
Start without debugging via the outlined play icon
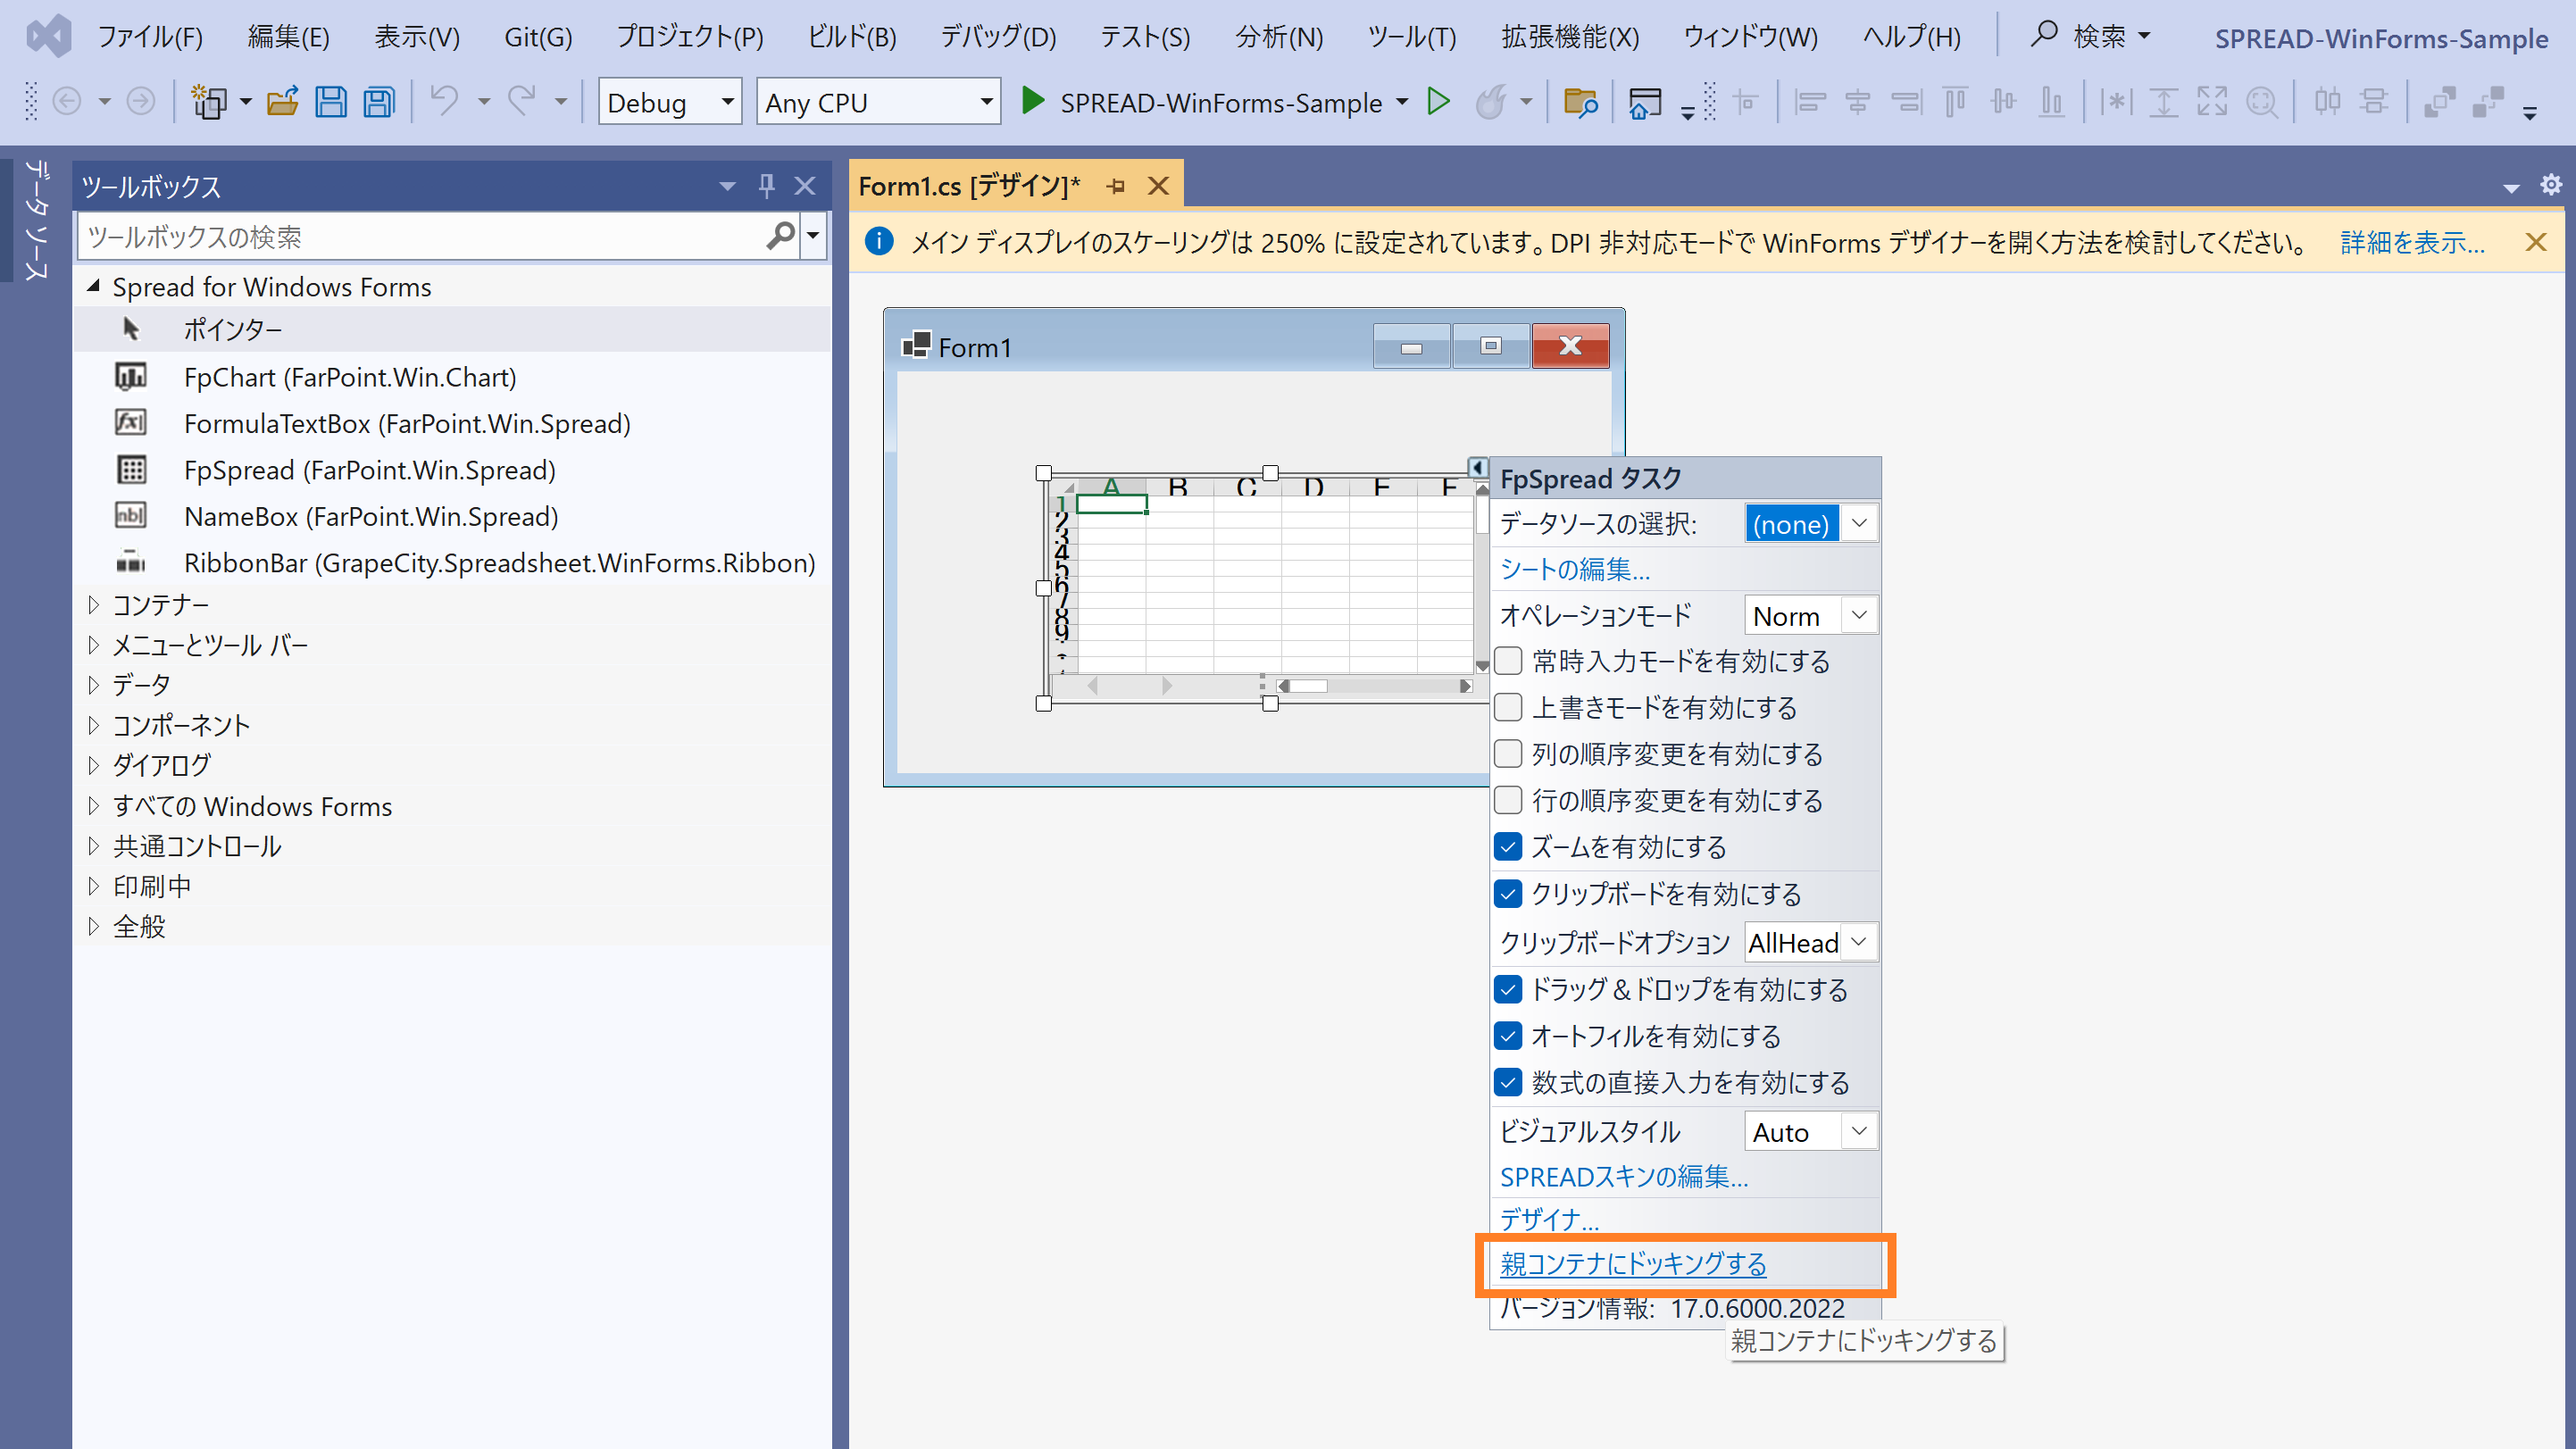tap(1438, 101)
